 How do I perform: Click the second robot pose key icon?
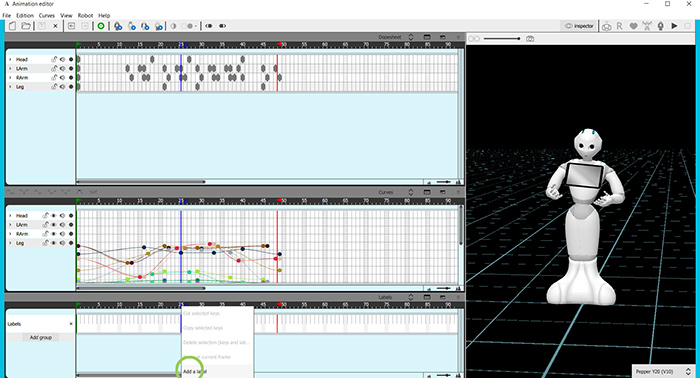132,26
